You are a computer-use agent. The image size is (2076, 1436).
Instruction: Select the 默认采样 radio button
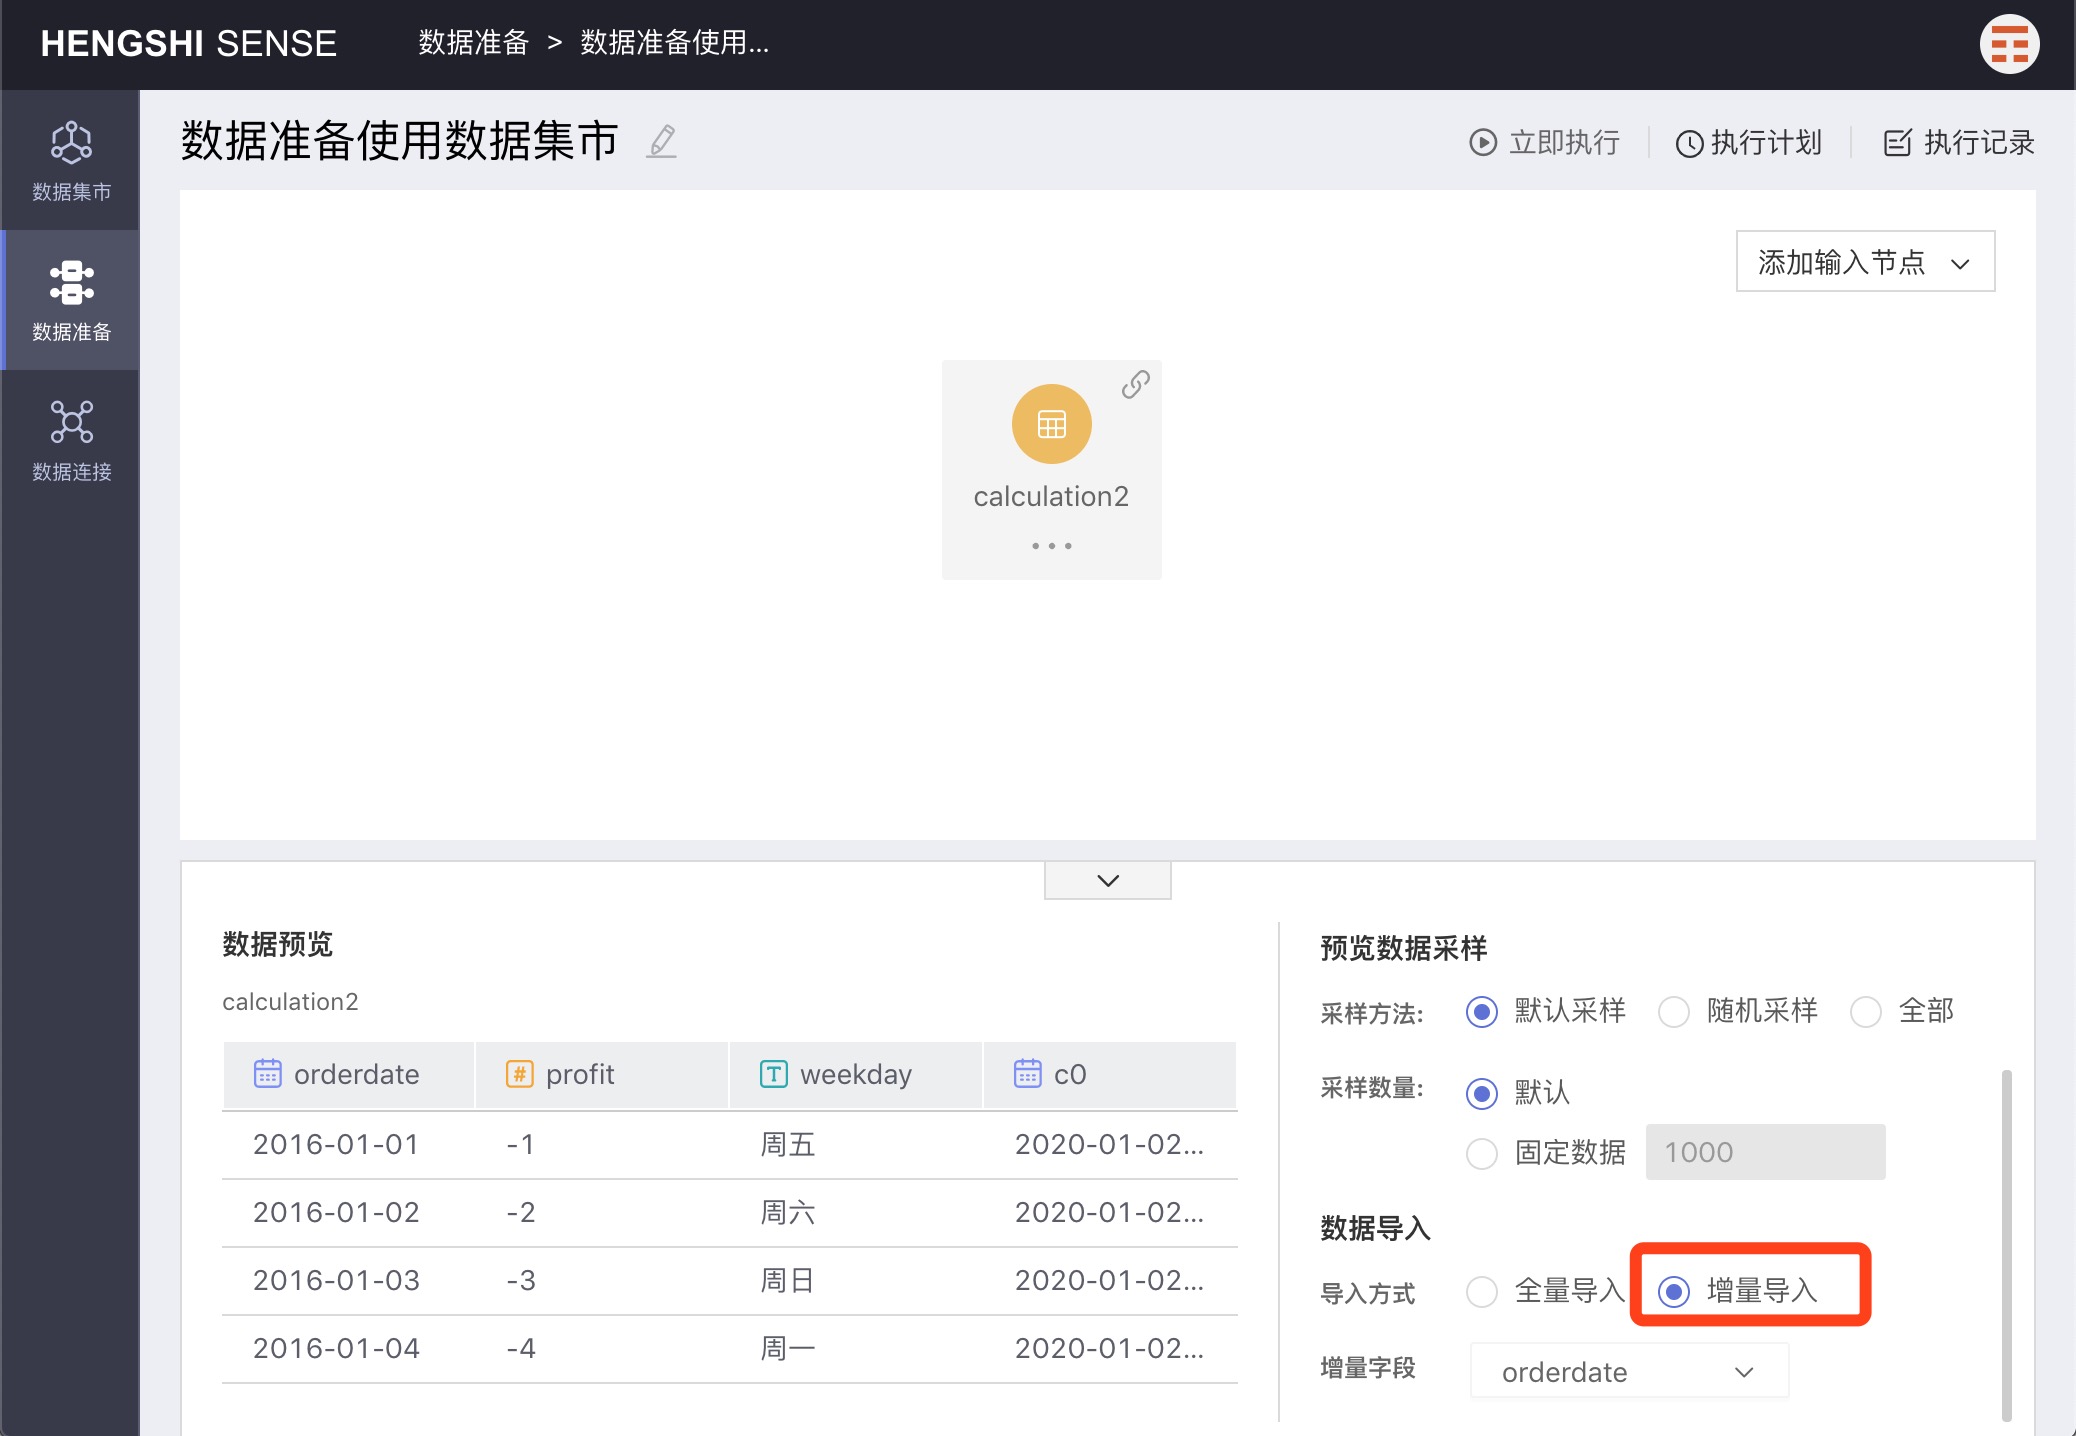(x=1482, y=1012)
